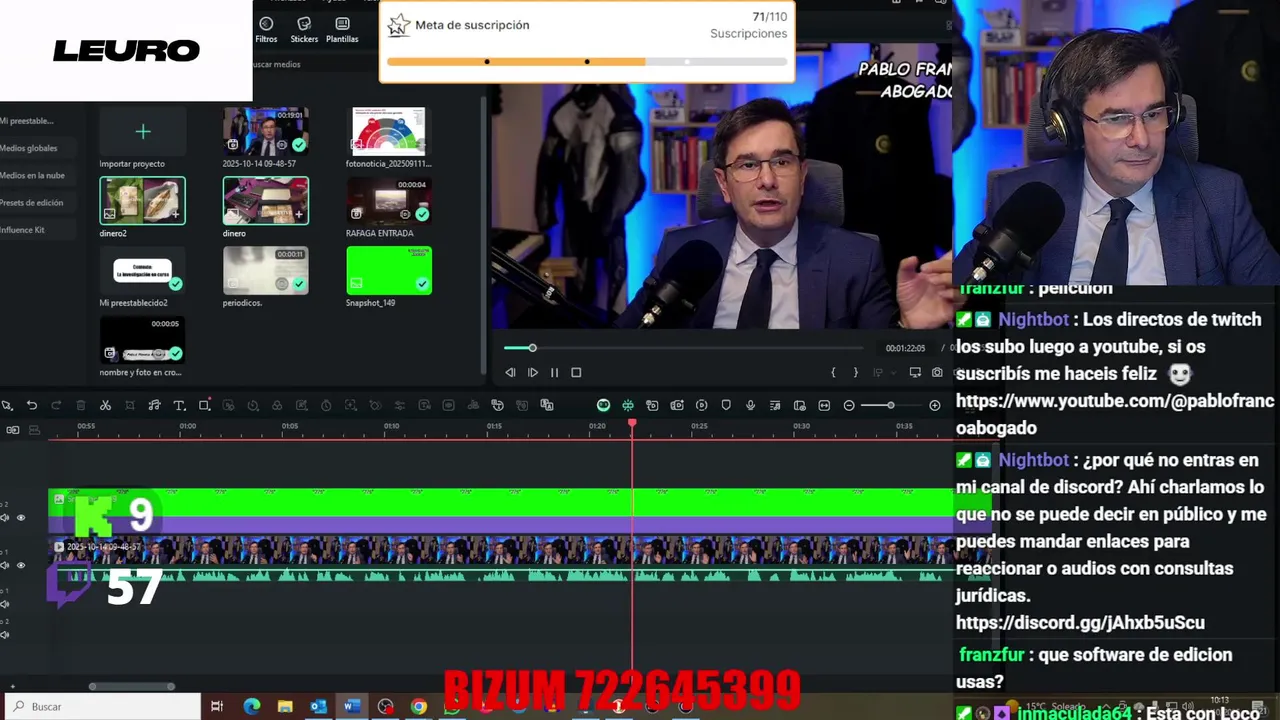The image size is (1280, 720).
Task: Select the dinero2 image thumbnail
Action: tap(142, 201)
